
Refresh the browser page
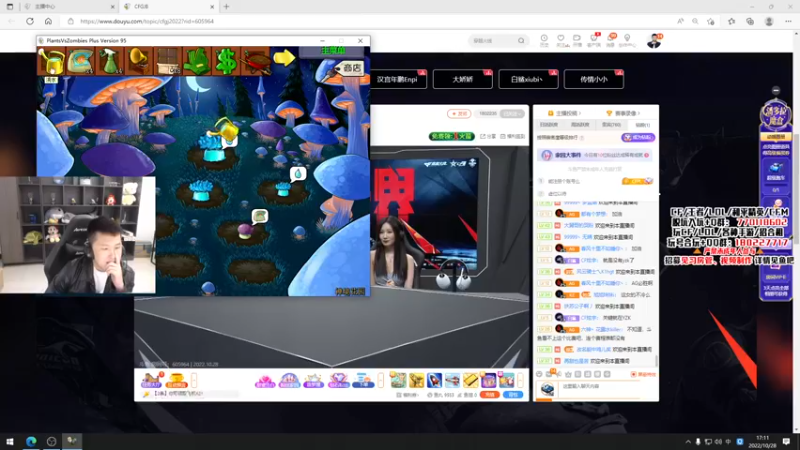point(30,21)
